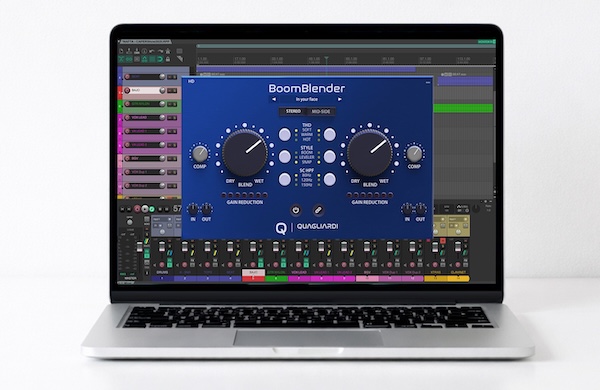The height and width of the screenshot is (390, 600).
Task: Toggle the item grouping toolbar icon
Action: 129,59
